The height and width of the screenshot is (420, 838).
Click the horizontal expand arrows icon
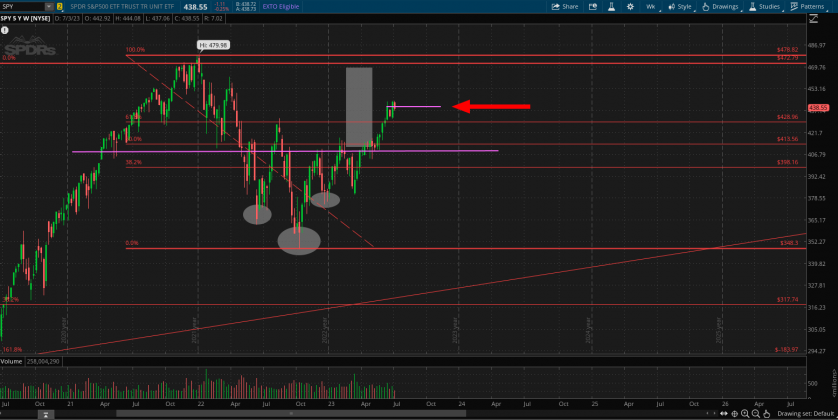(724, 414)
